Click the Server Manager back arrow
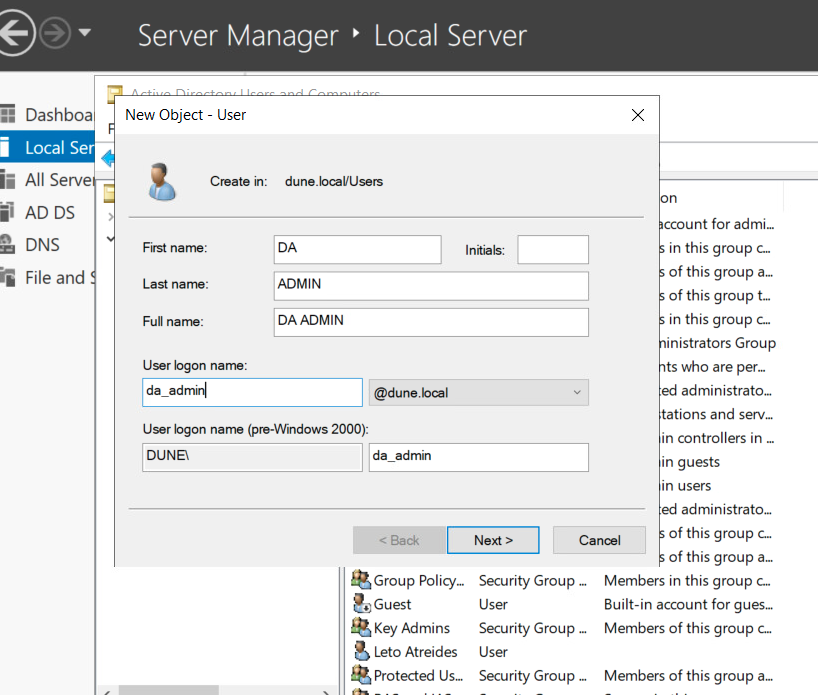Image resolution: width=818 pixels, height=695 pixels. click(14, 34)
